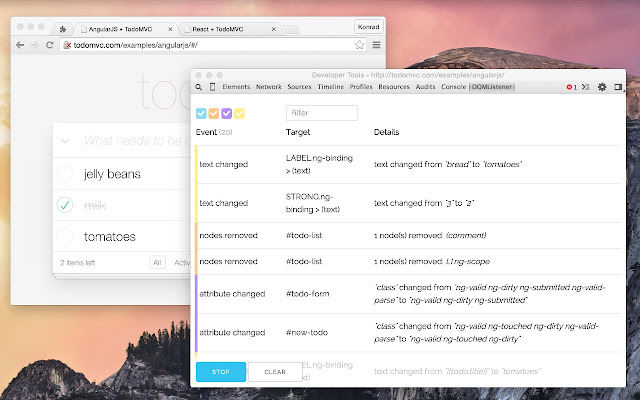Viewport: 640px width, 400px height.
Task: Select the All filter in todo footer
Action: [x=157, y=263]
